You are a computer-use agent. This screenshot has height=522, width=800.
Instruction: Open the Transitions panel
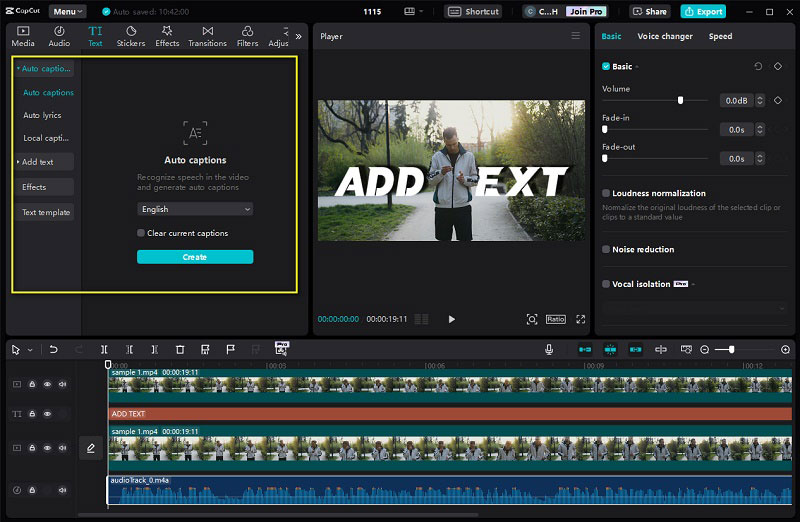point(207,37)
